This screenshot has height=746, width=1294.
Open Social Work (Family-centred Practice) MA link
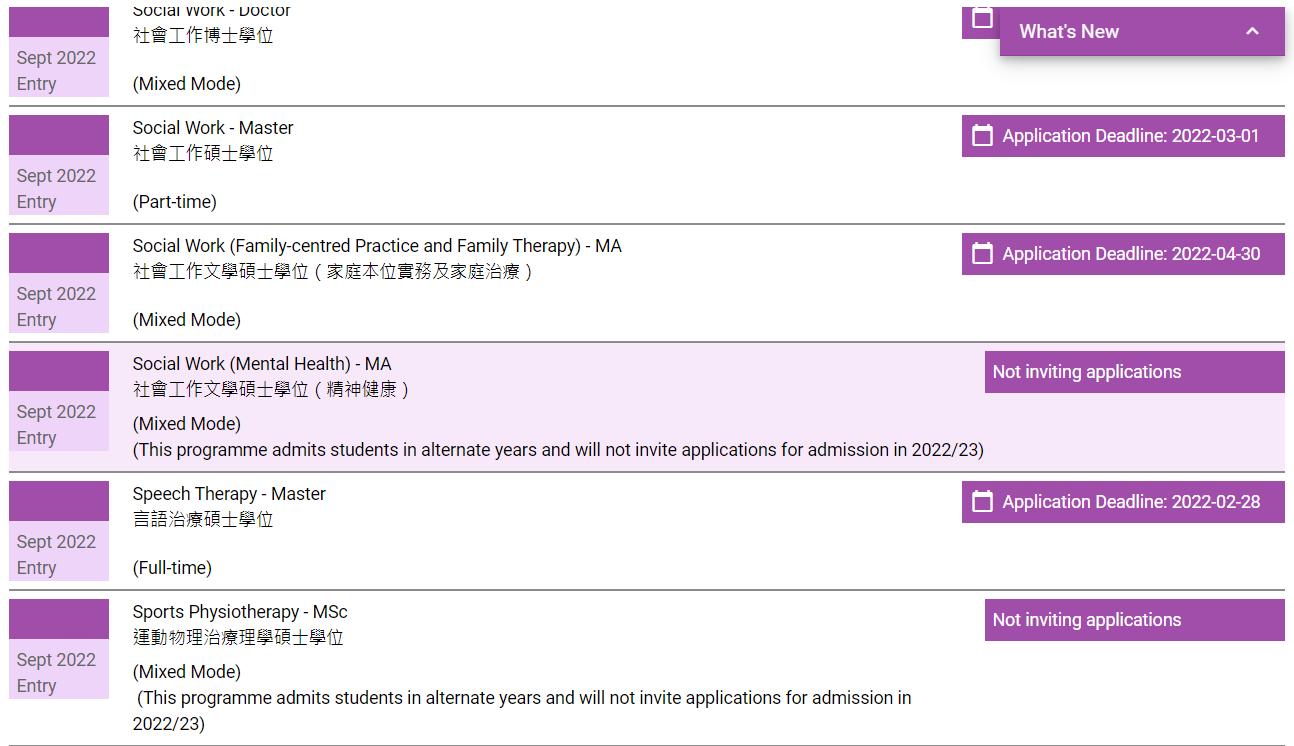click(377, 246)
